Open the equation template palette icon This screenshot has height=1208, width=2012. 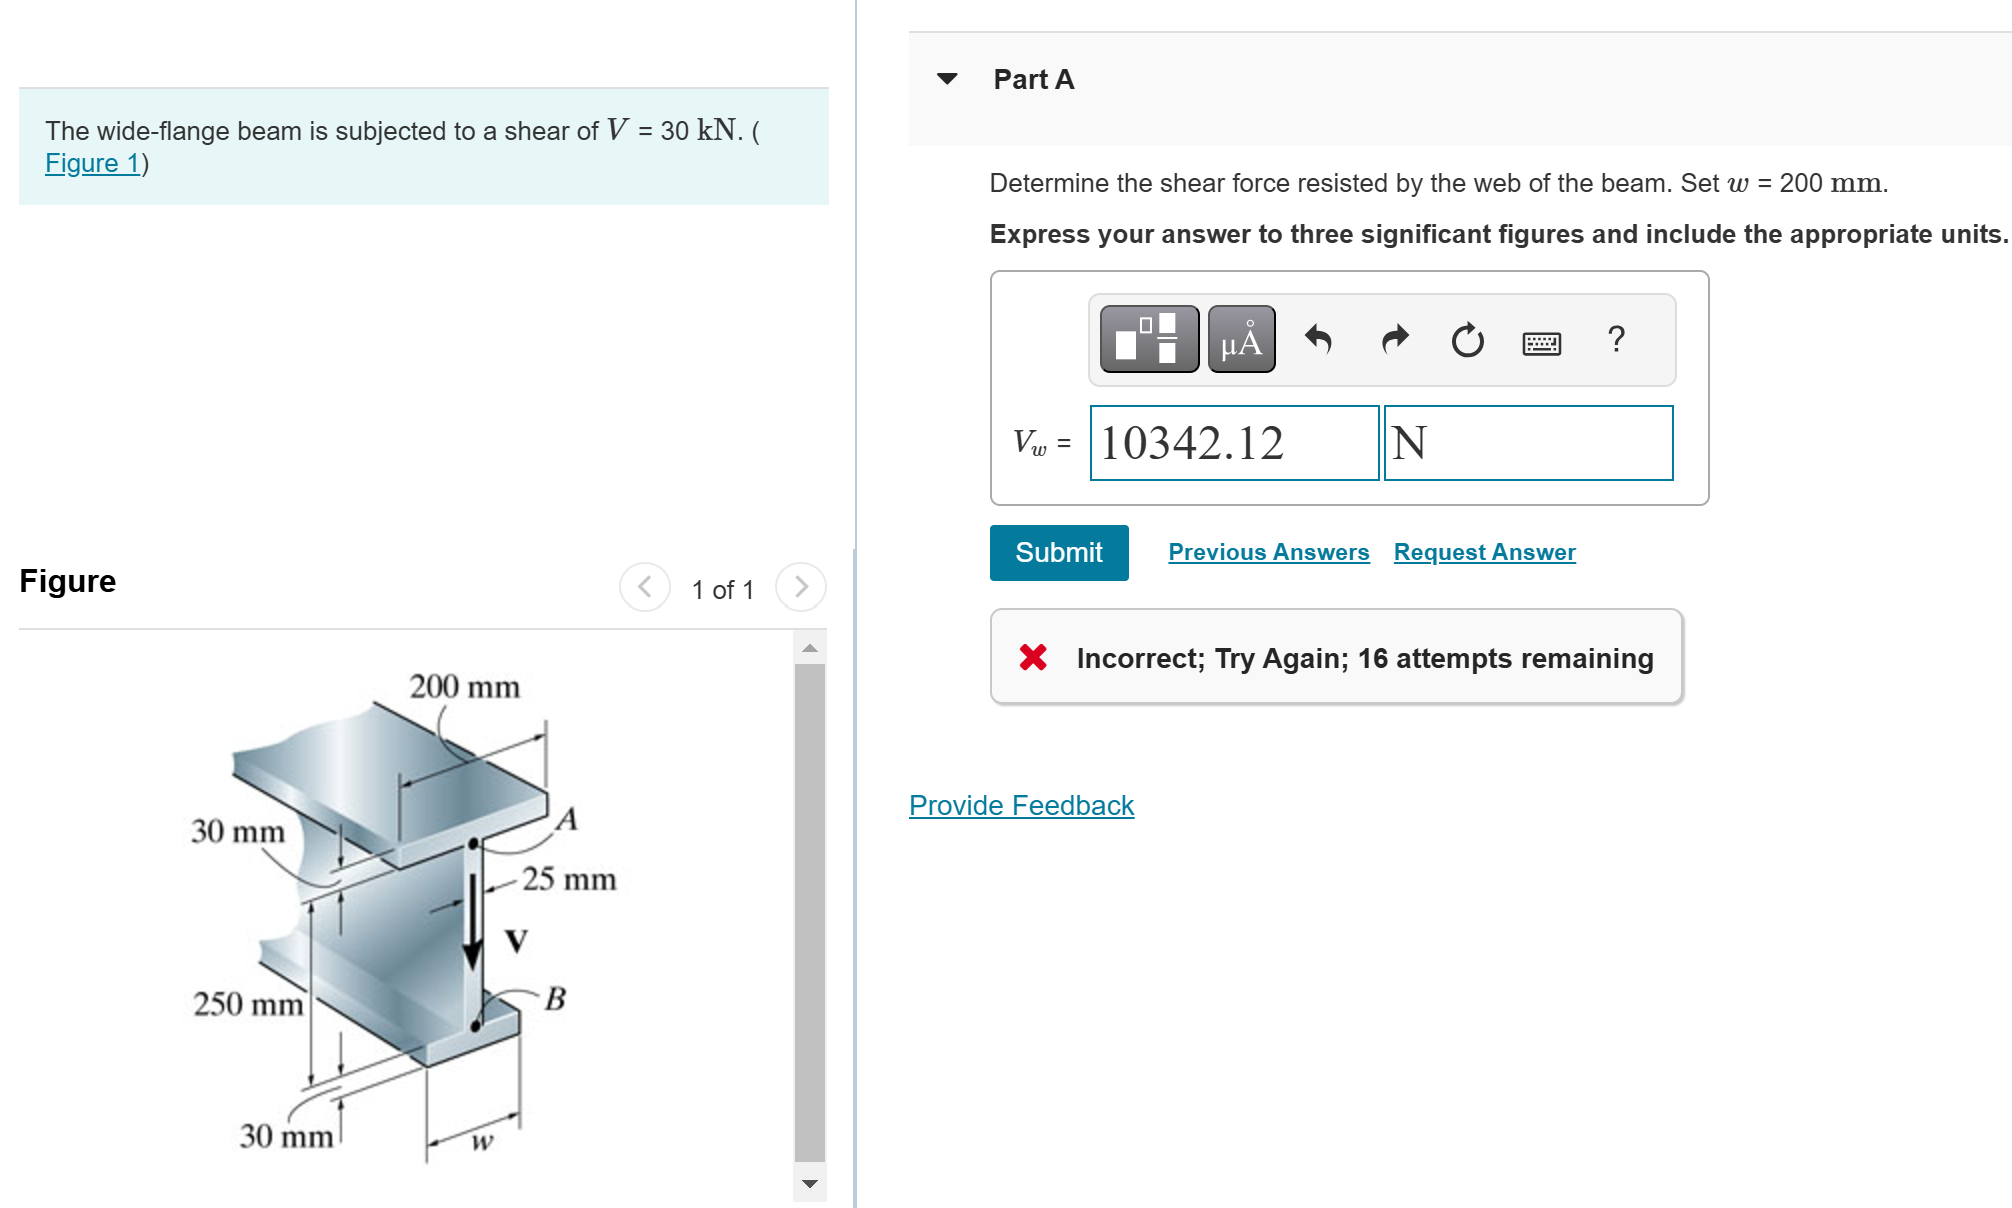[1148, 339]
